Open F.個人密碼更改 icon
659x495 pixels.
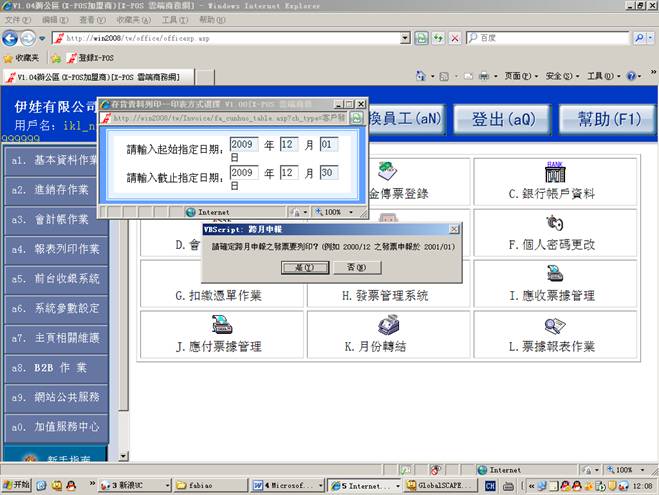point(553,223)
